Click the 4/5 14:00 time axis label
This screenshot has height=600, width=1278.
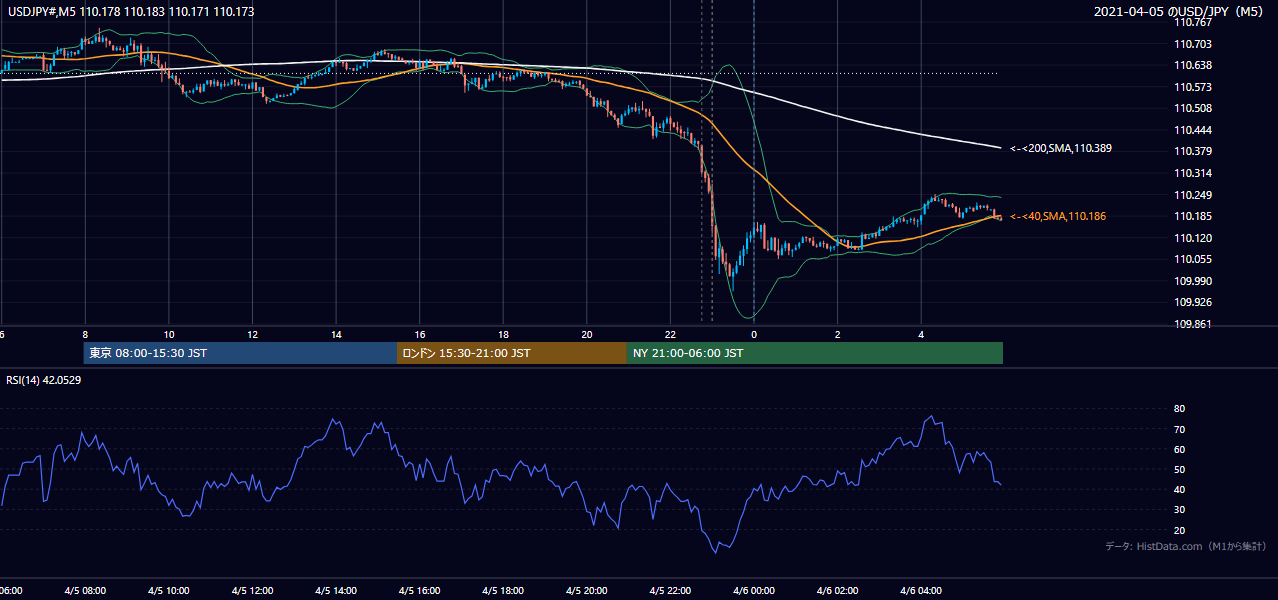point(336,591)
